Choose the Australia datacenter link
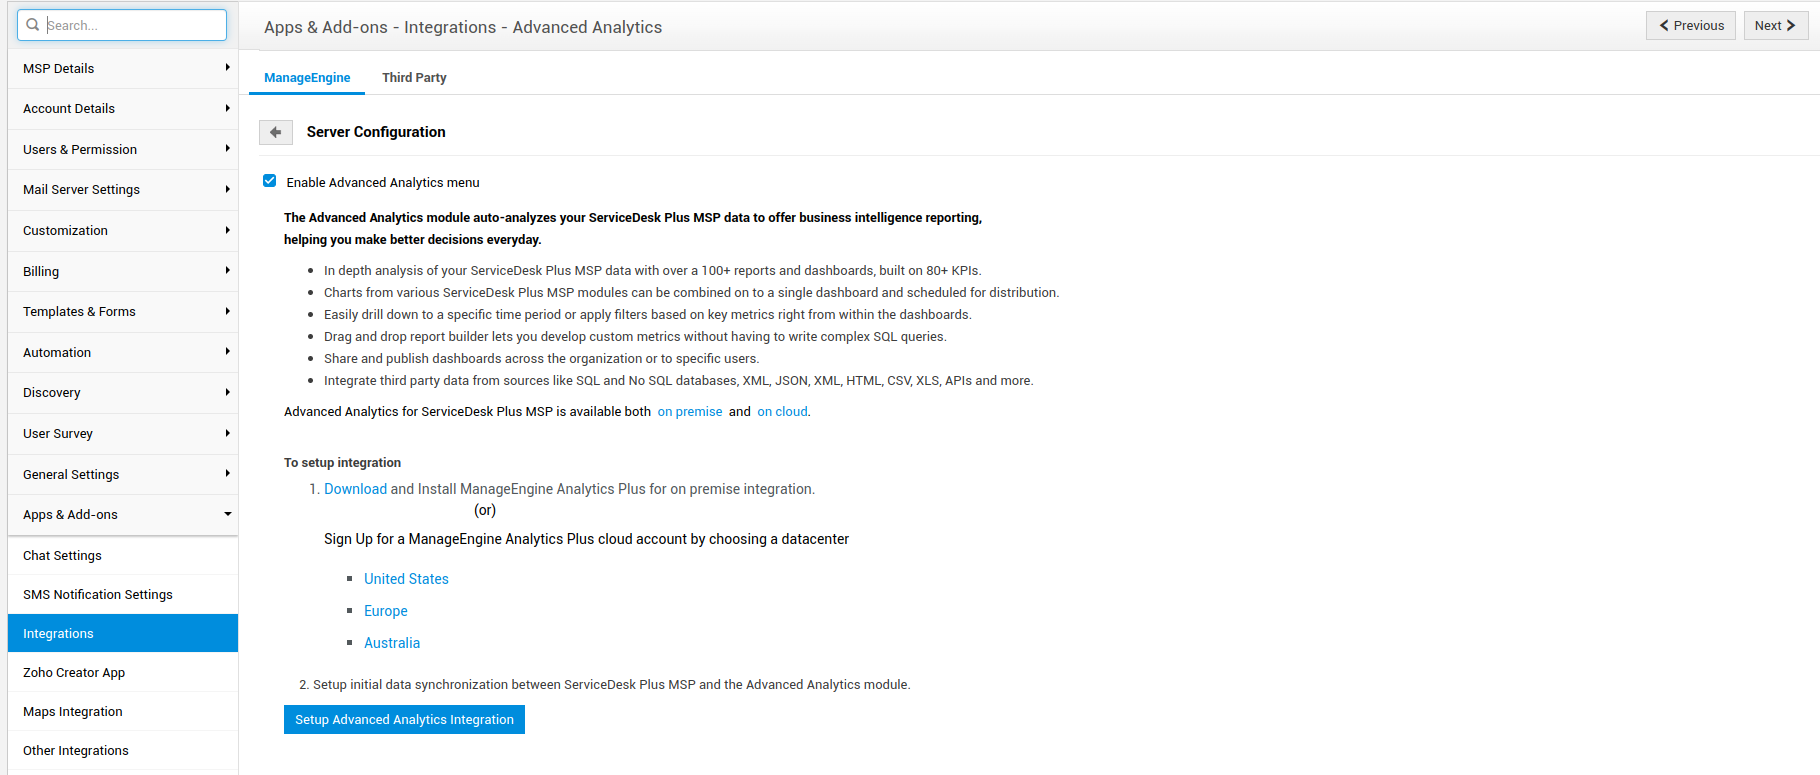 392,643
